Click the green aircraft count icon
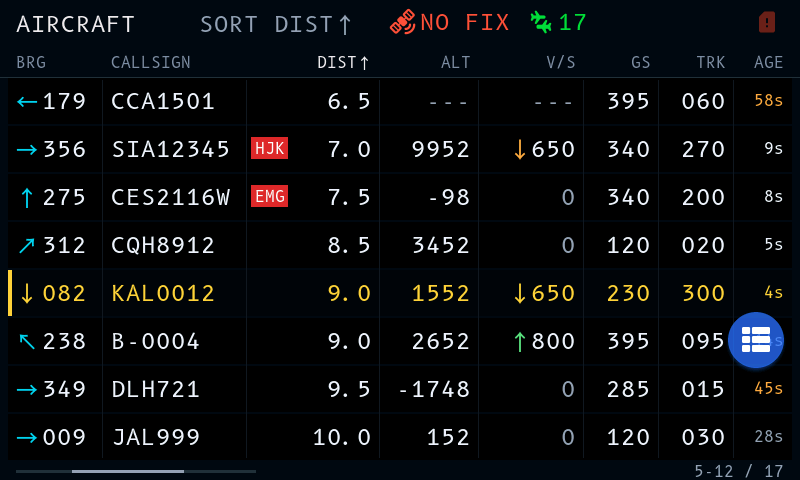This screenshot has height=480, width=800. pos(541,22)
